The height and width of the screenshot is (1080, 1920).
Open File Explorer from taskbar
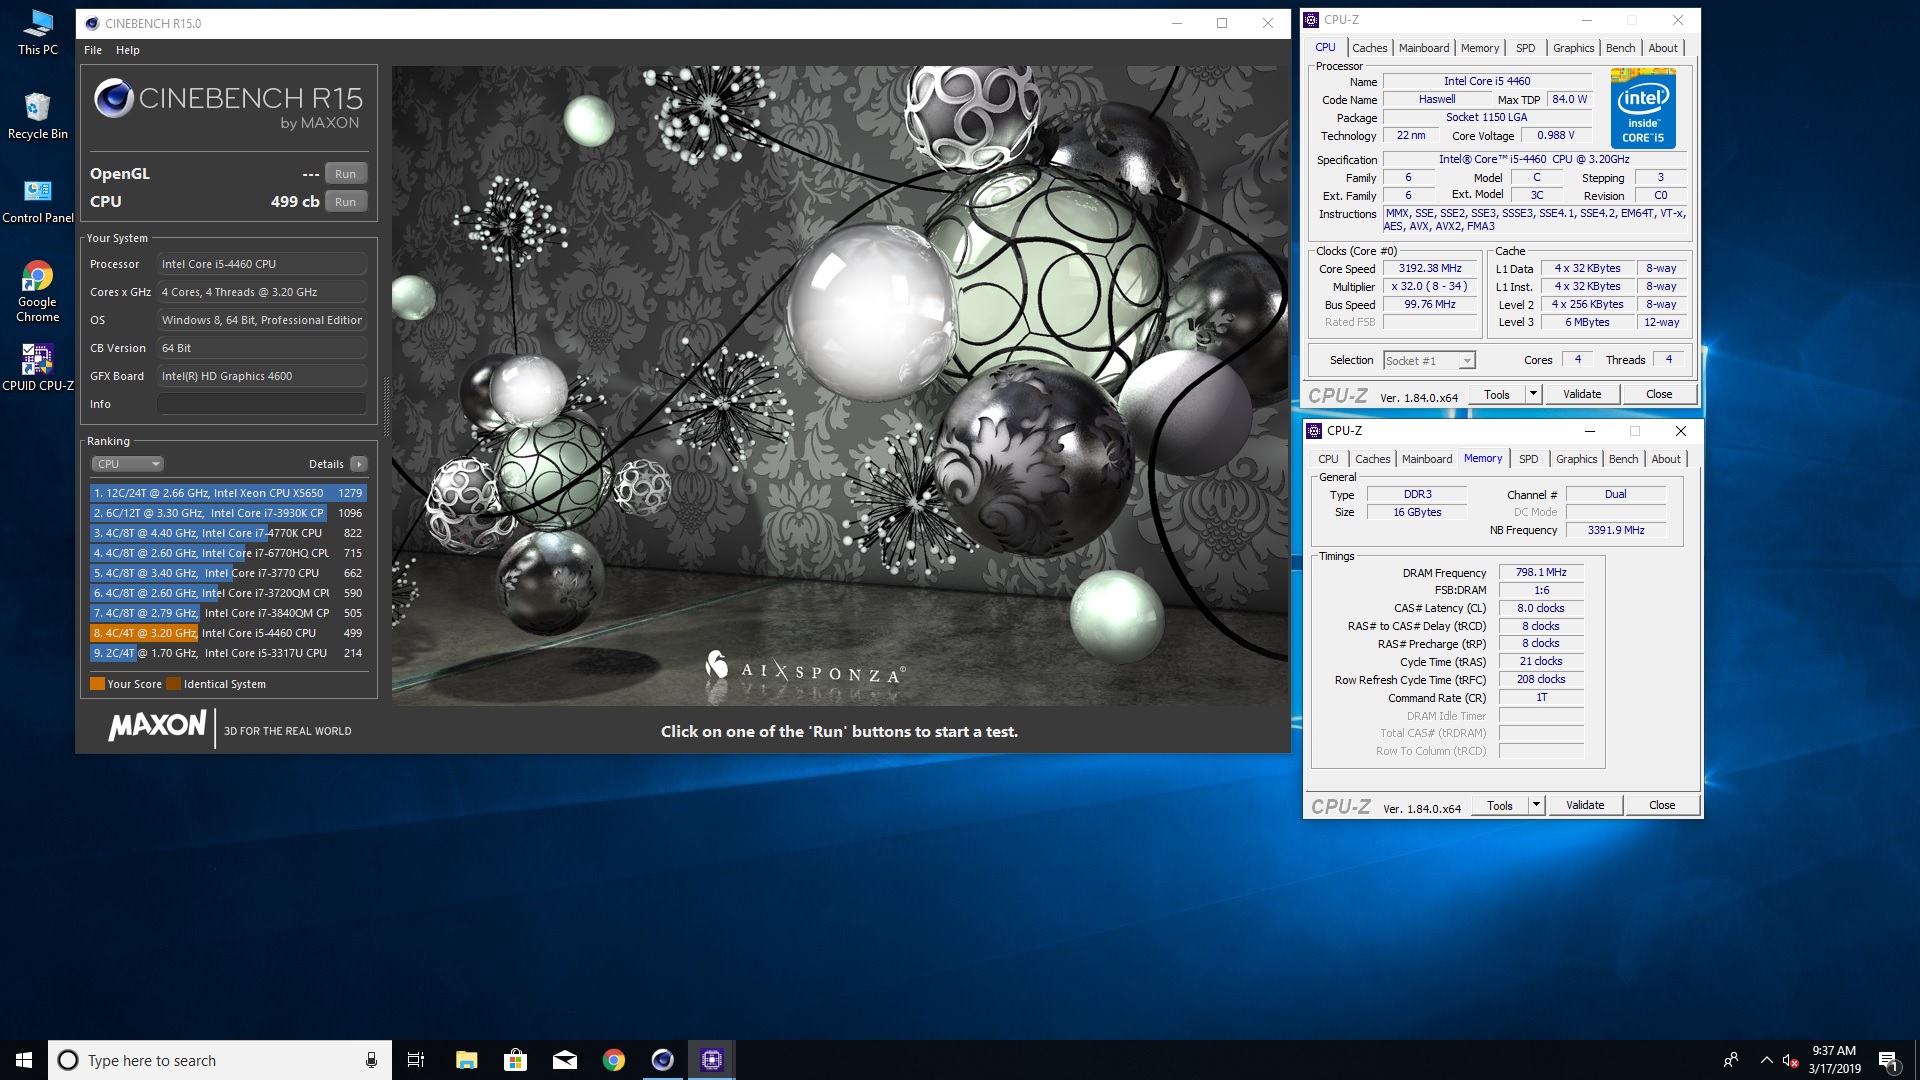pos(466,1060)
